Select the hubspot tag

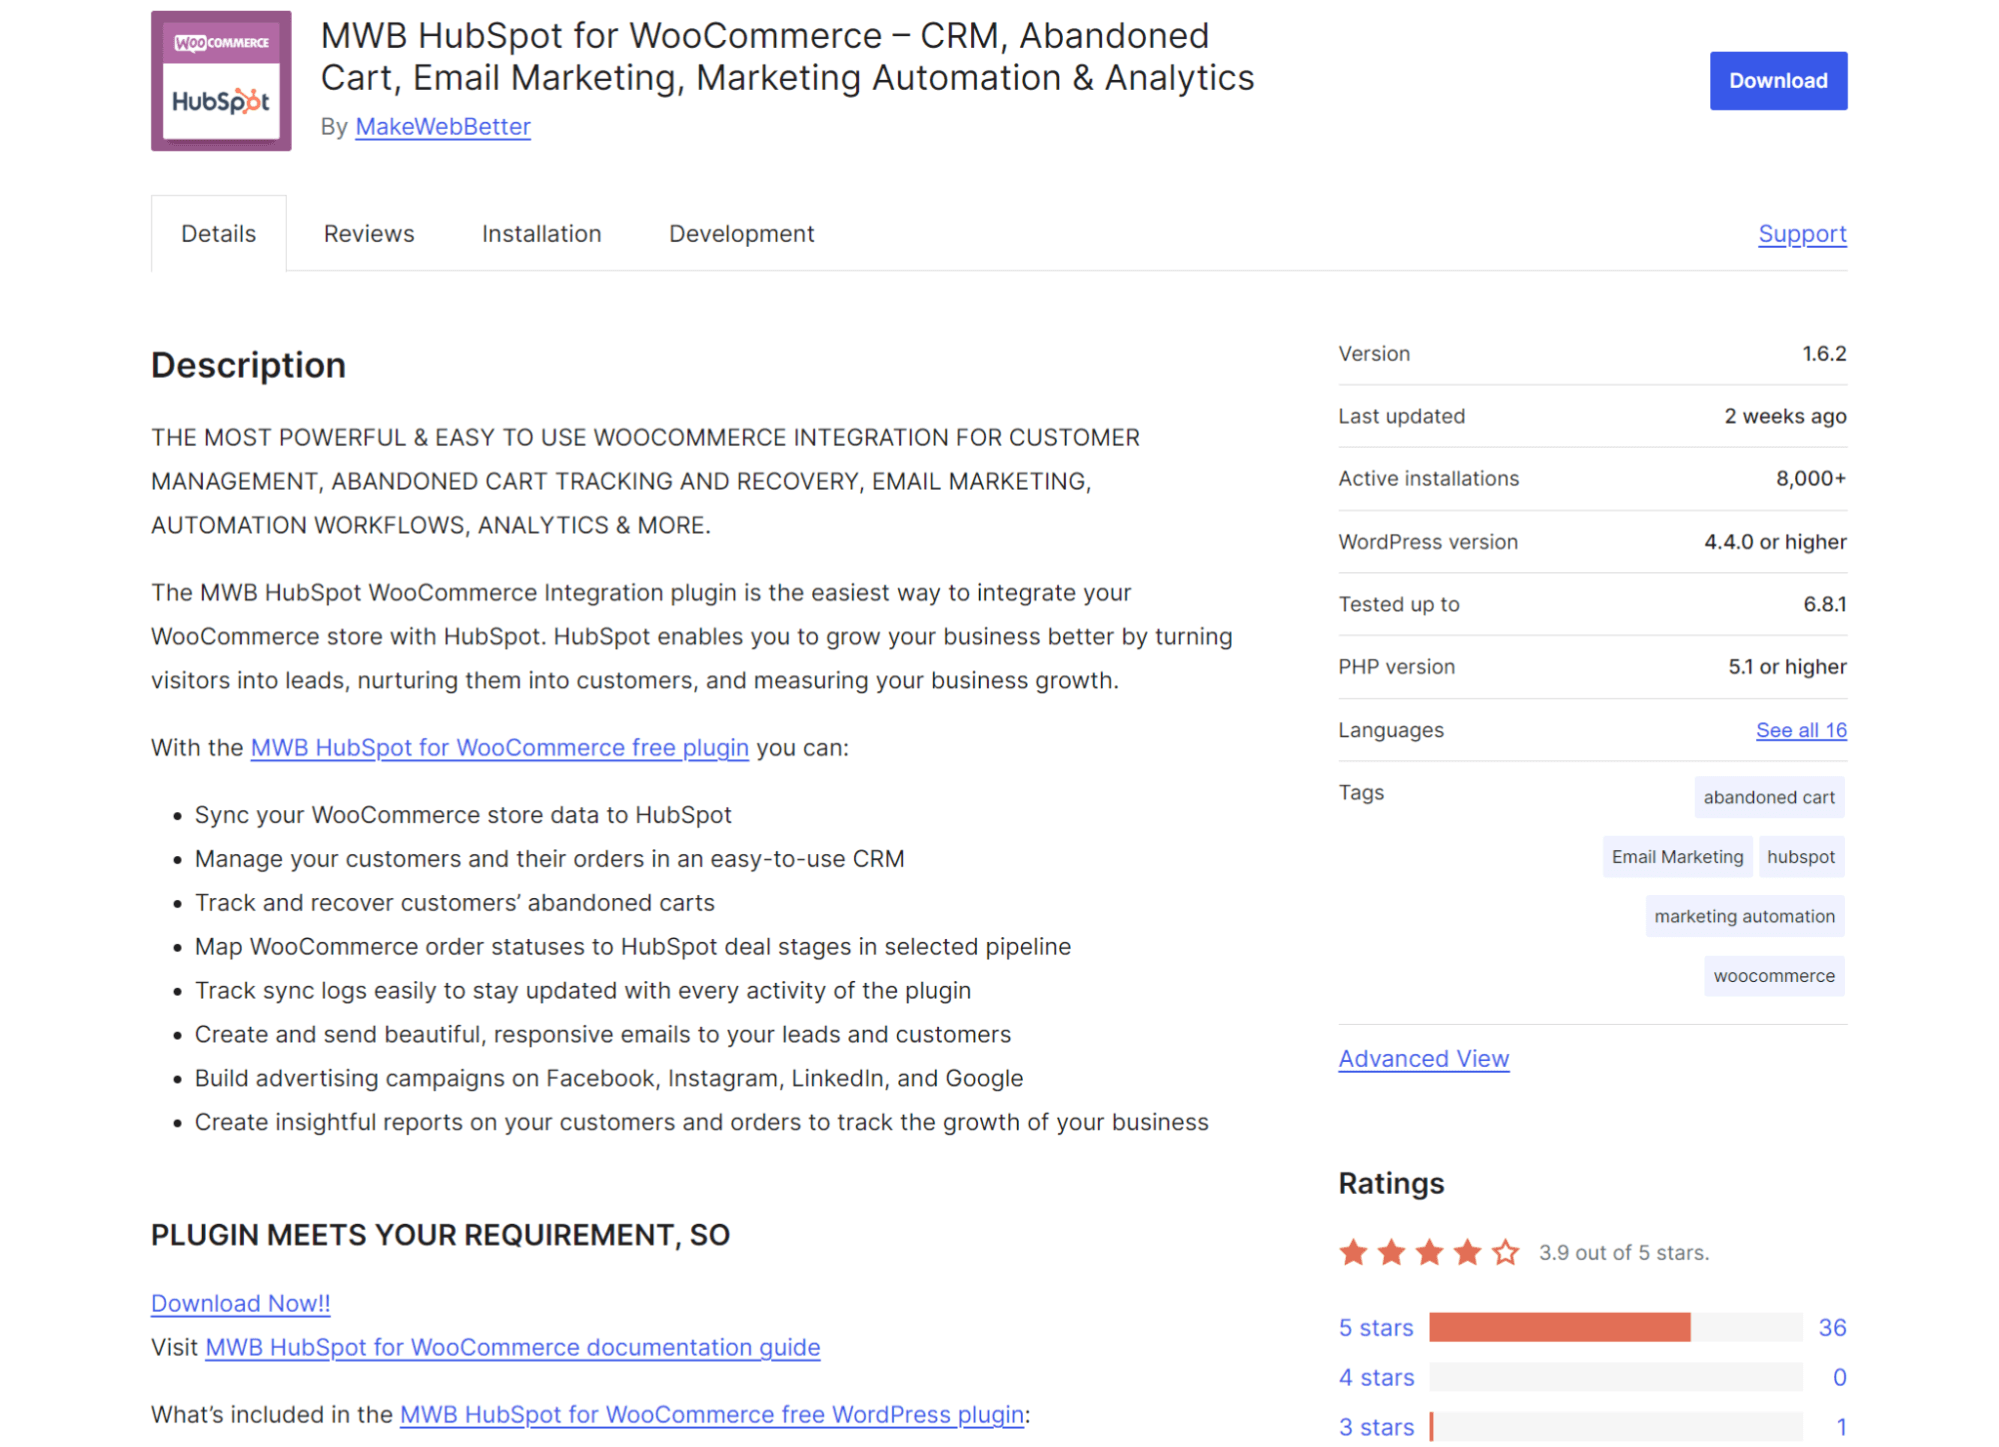(x=1800, y=857)
